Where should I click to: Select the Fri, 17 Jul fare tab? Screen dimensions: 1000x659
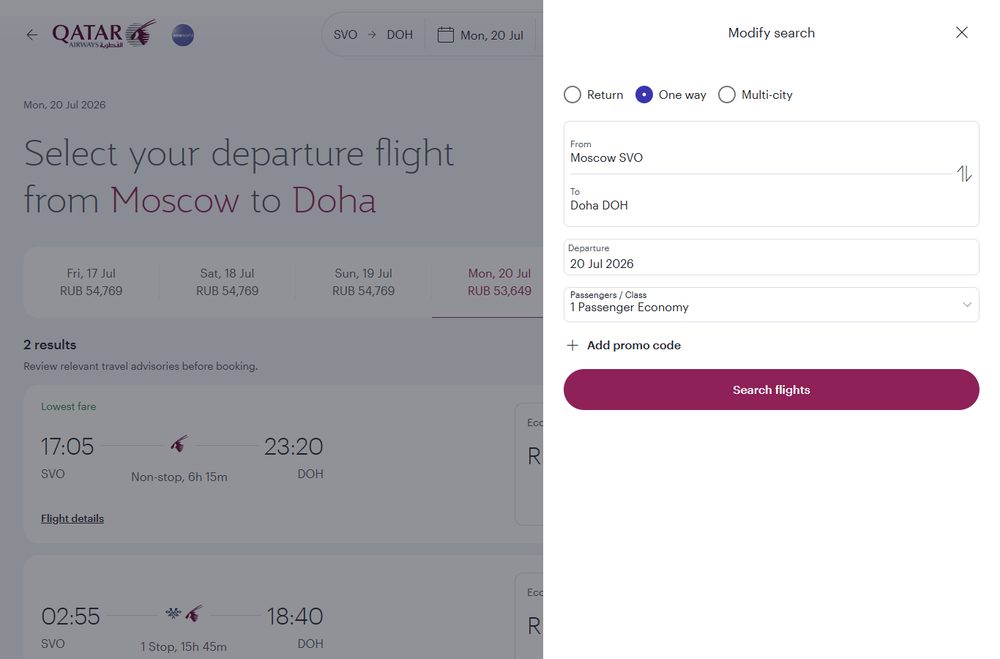(x=91, y=282)
